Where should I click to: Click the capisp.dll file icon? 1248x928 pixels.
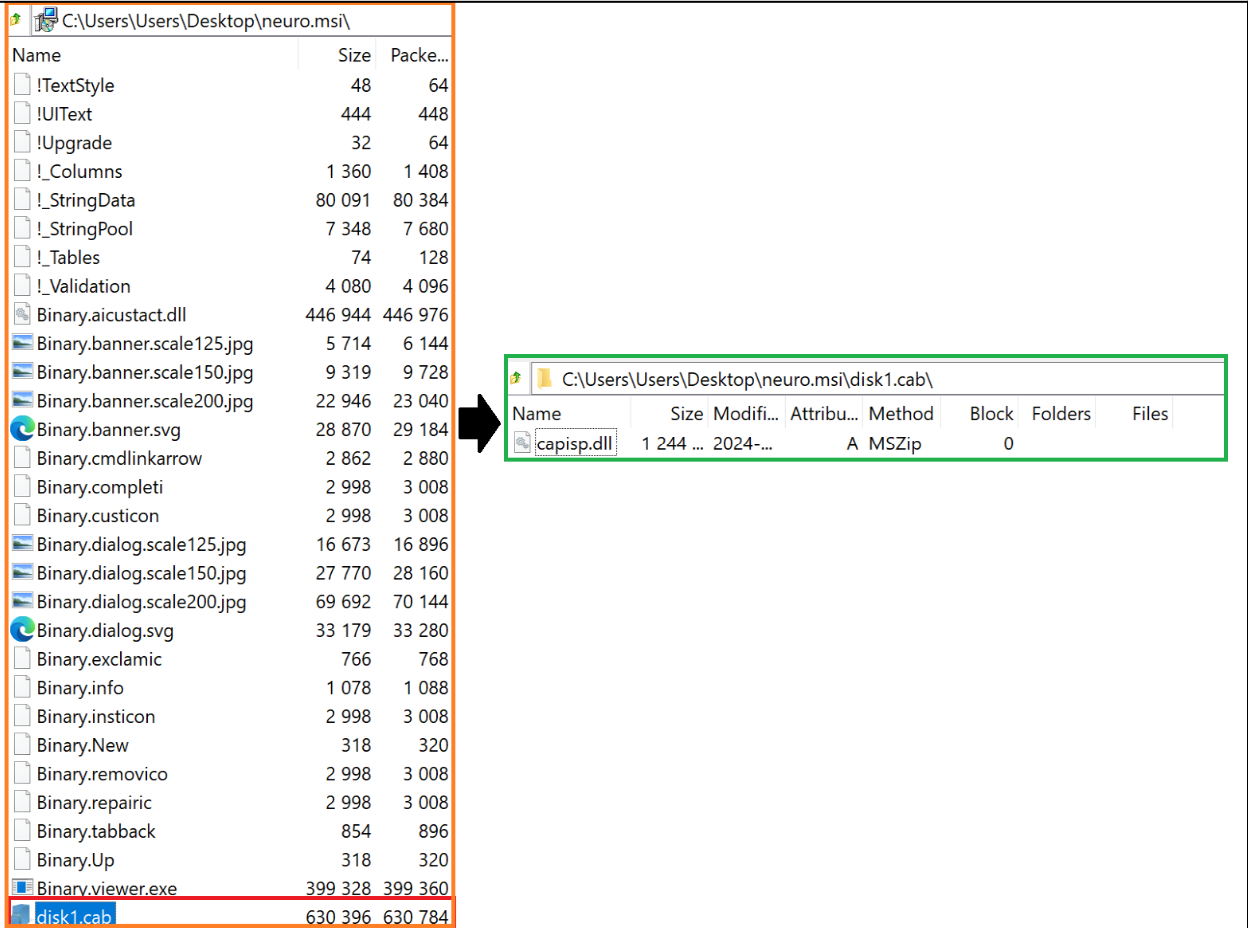(x=522, y=444)
